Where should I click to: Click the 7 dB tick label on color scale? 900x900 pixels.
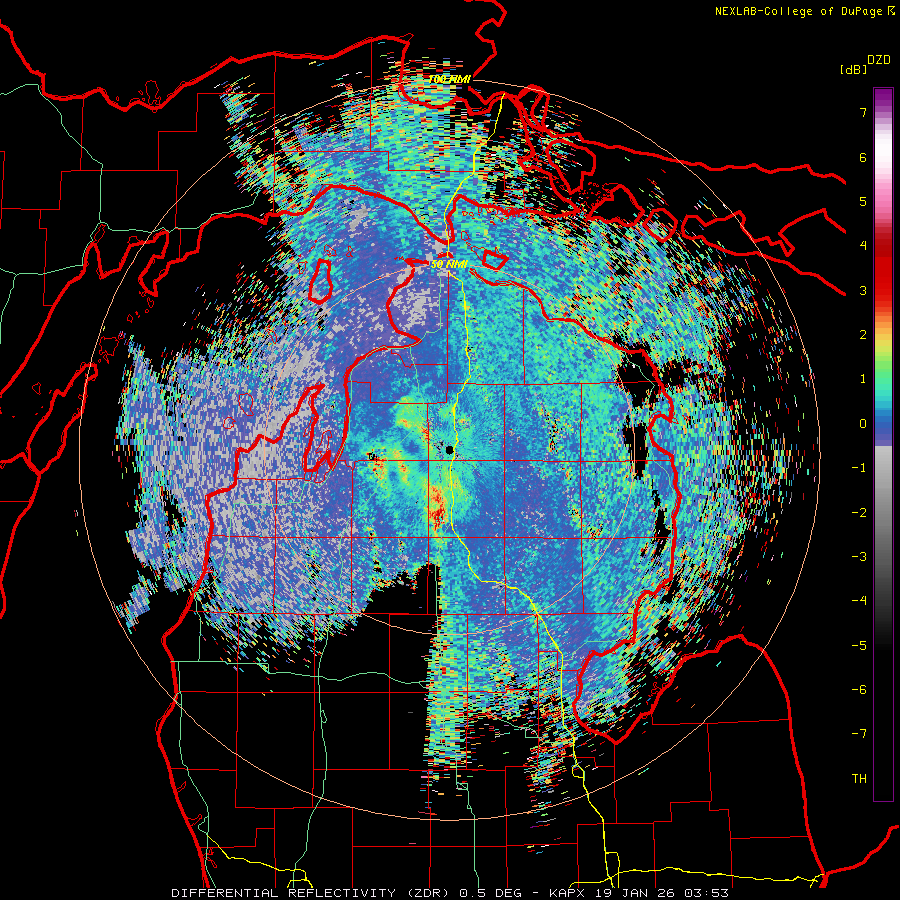click(x=863, y=112)
